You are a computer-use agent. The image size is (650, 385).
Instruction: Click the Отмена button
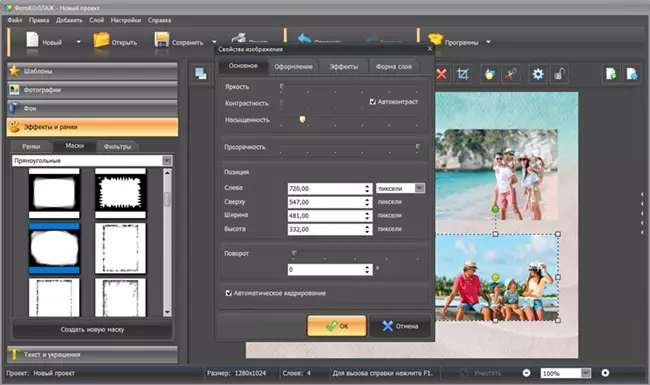tap(400, 326)
